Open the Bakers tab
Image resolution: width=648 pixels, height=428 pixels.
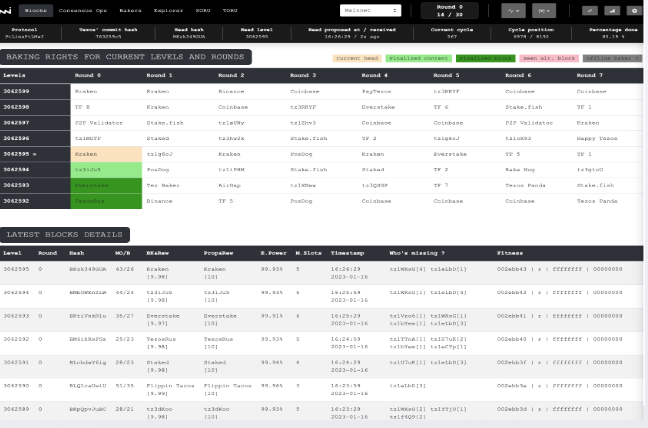131,11
